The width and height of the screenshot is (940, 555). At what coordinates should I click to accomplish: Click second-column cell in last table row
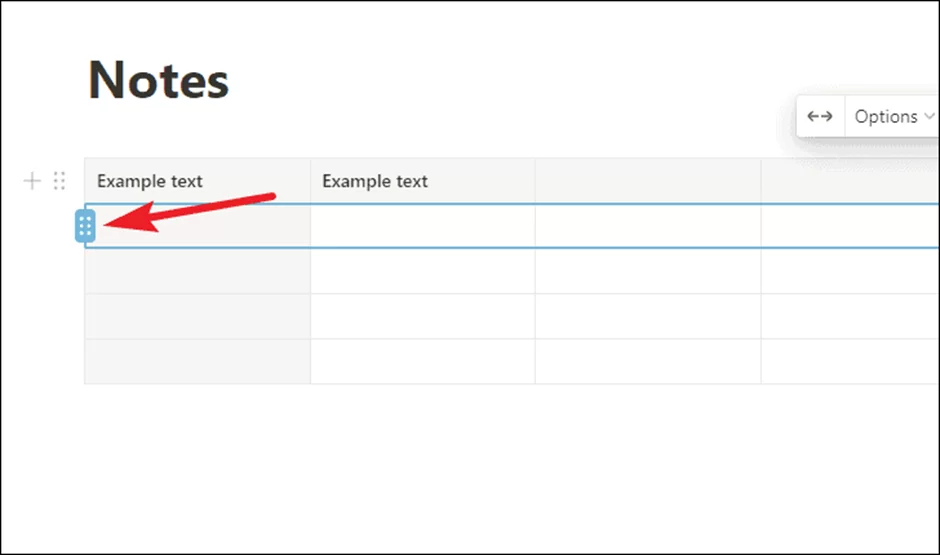coord(423,361)
